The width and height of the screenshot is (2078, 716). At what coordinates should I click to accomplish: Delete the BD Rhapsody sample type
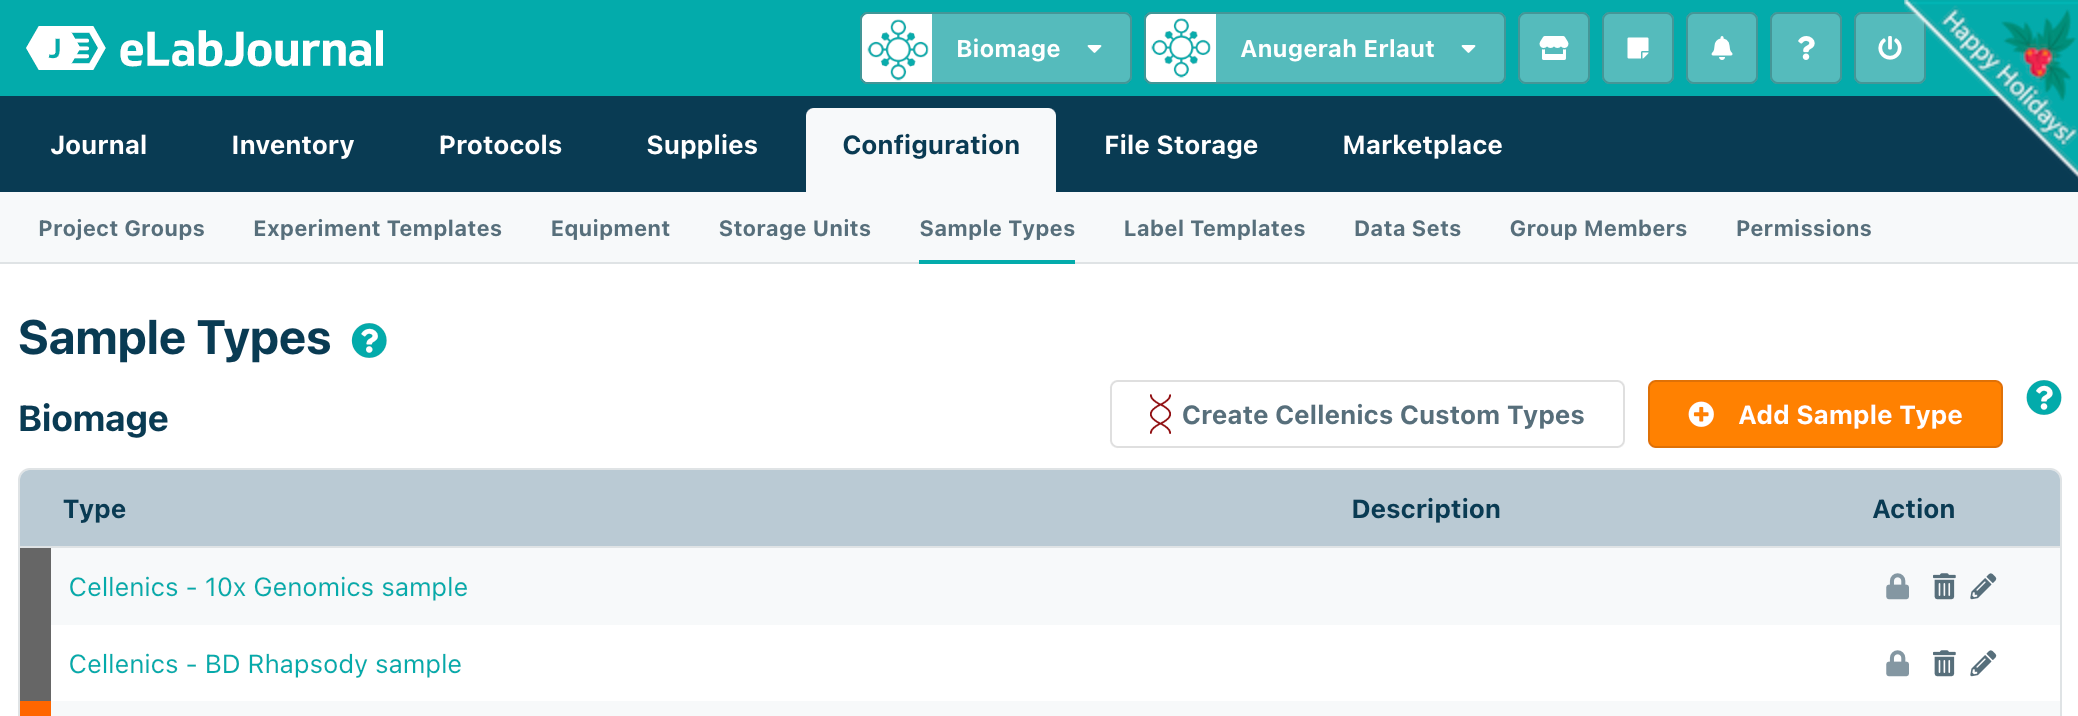pos(1943,663)
